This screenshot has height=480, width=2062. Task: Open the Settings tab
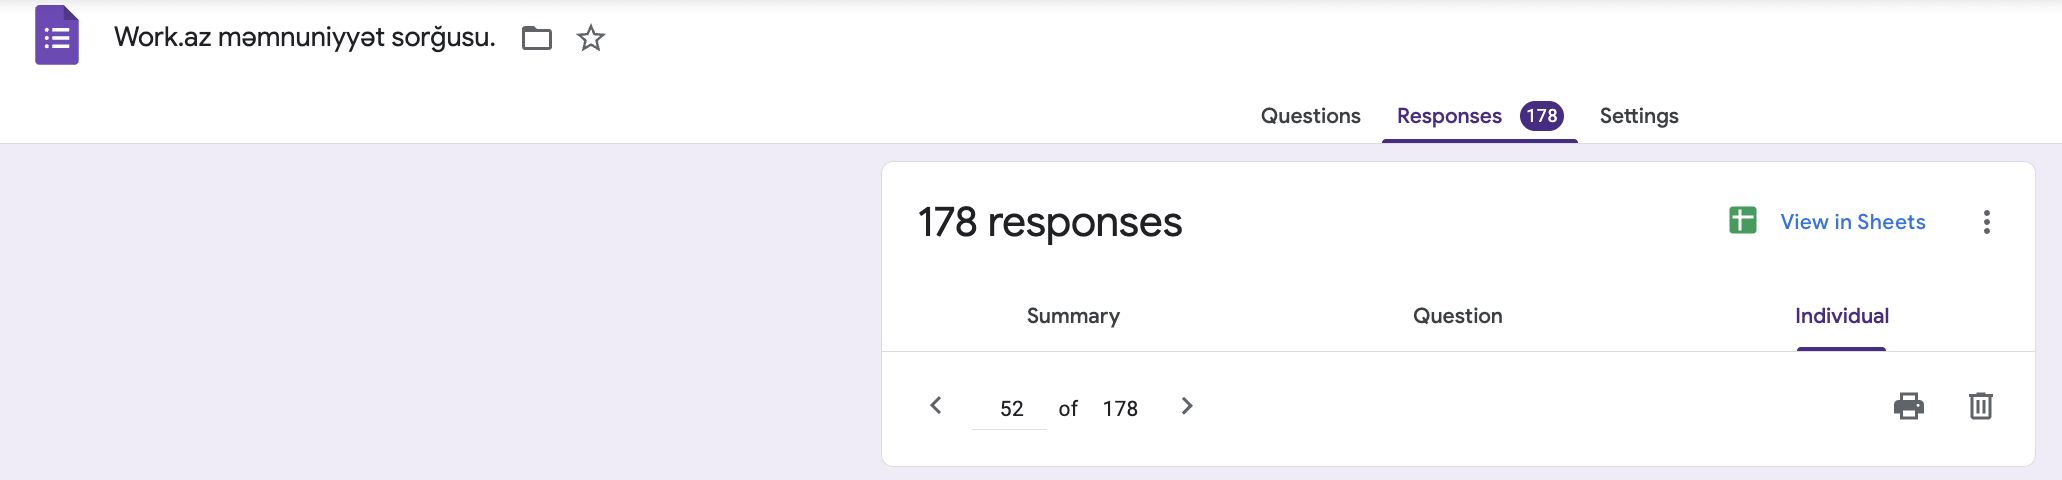pos(1639,116)
